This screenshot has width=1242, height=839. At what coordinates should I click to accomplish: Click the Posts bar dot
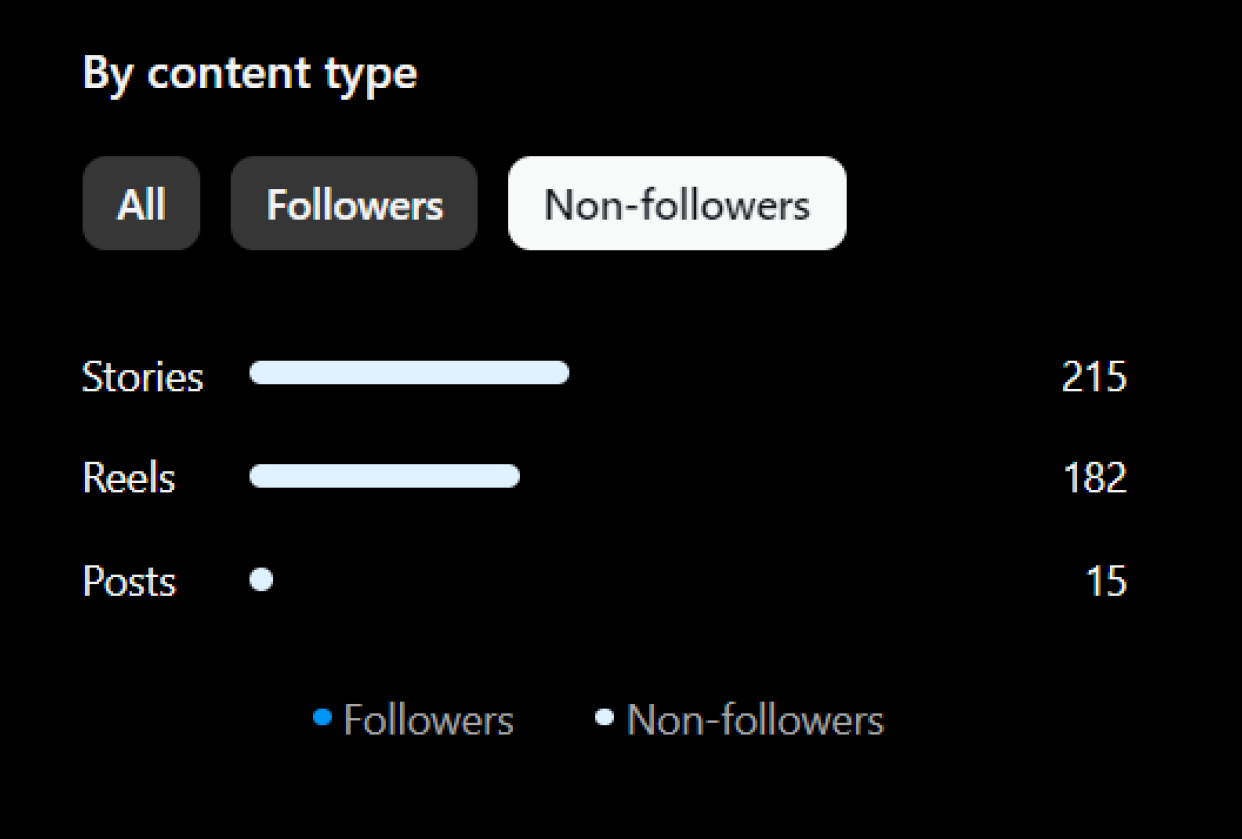pos(261,580)
